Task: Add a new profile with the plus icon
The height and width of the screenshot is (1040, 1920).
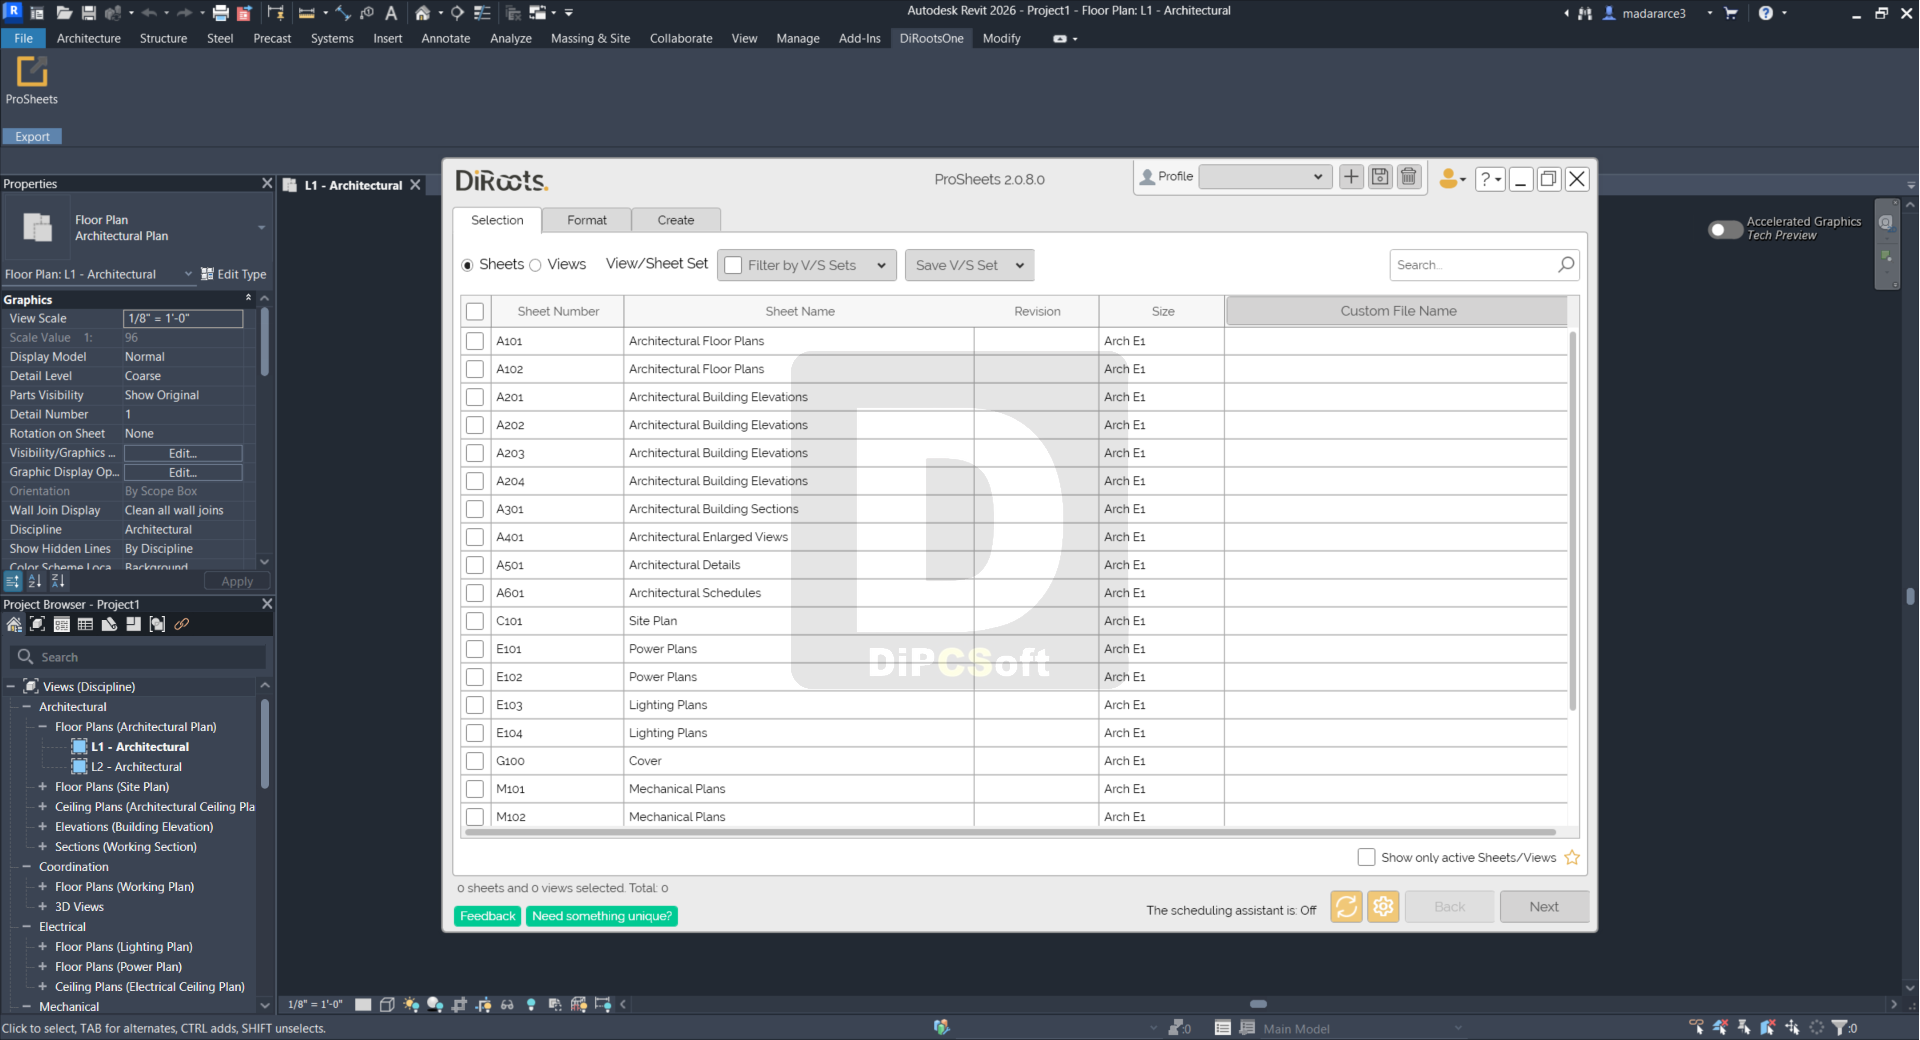Action: click(x=1351, y=177)
